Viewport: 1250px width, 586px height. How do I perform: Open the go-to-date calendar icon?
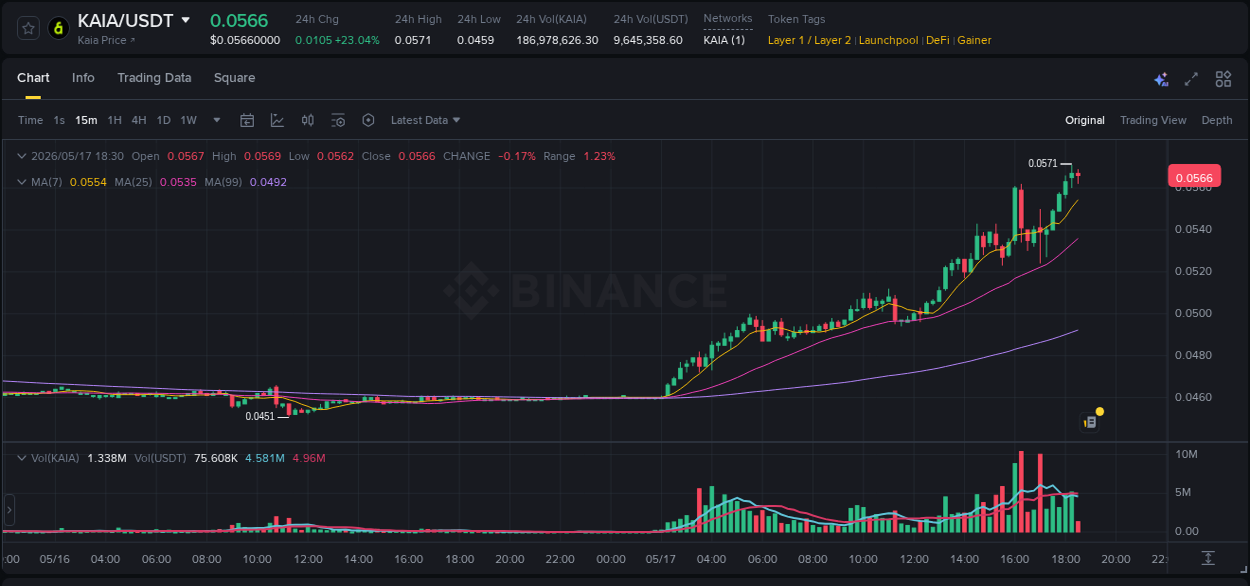pos(247,120)
